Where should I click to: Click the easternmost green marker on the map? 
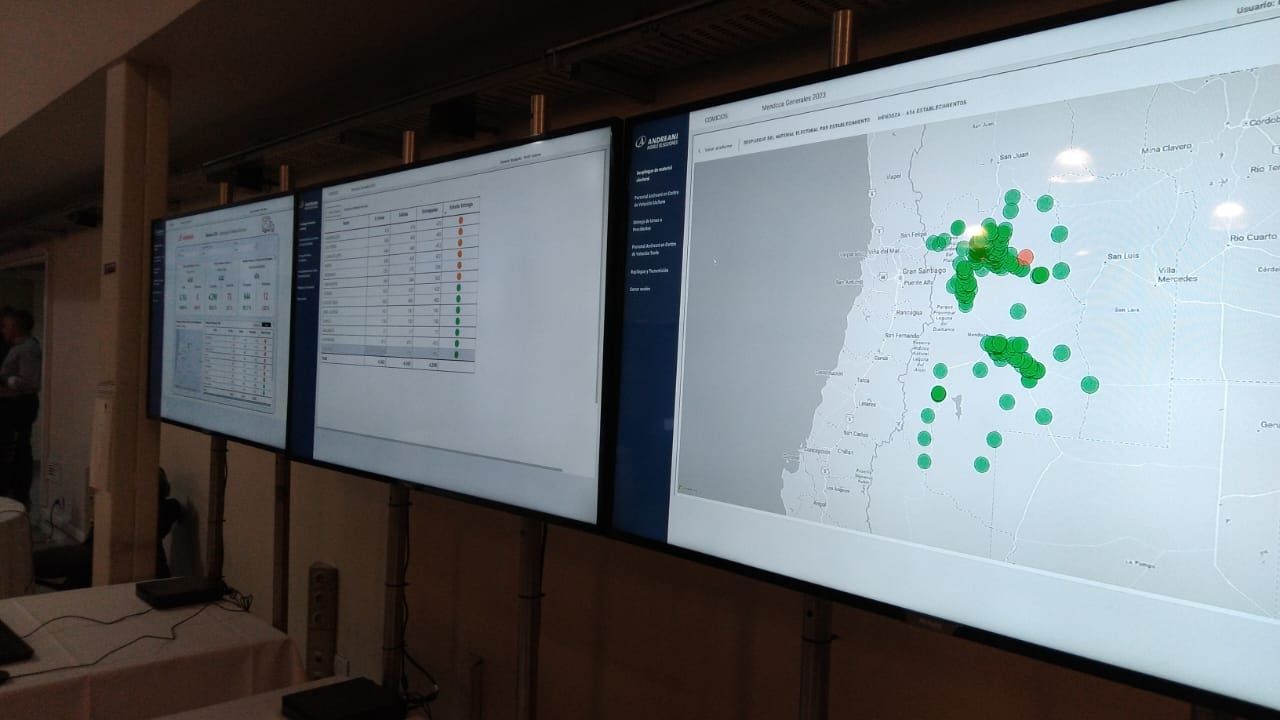tap(1090, 384)
